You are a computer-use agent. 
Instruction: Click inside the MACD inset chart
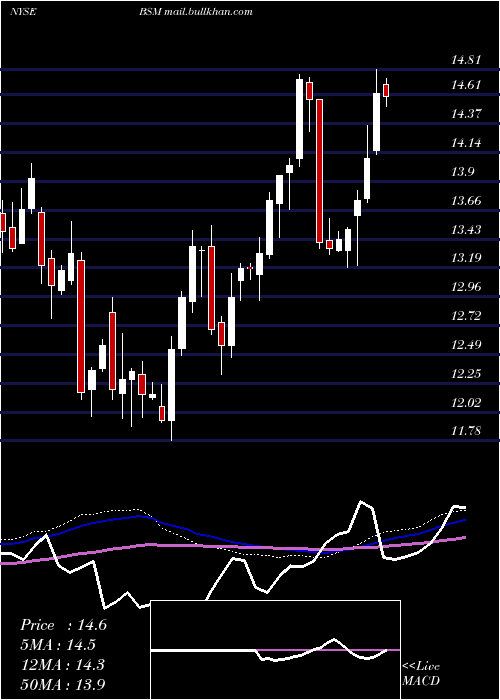(x=275, y=650)
